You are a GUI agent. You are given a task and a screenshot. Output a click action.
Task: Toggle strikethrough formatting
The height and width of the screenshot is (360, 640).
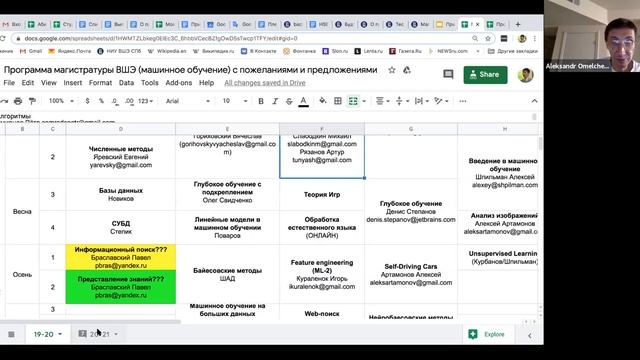coord(289,101)
